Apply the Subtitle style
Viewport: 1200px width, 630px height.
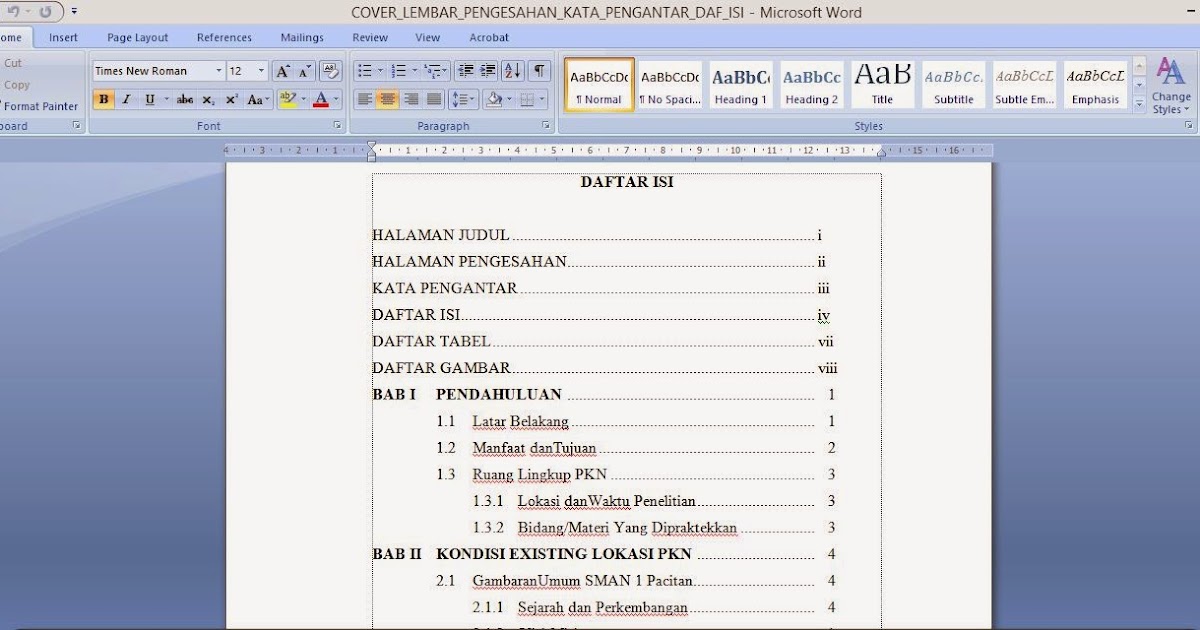tap(953, 84)
